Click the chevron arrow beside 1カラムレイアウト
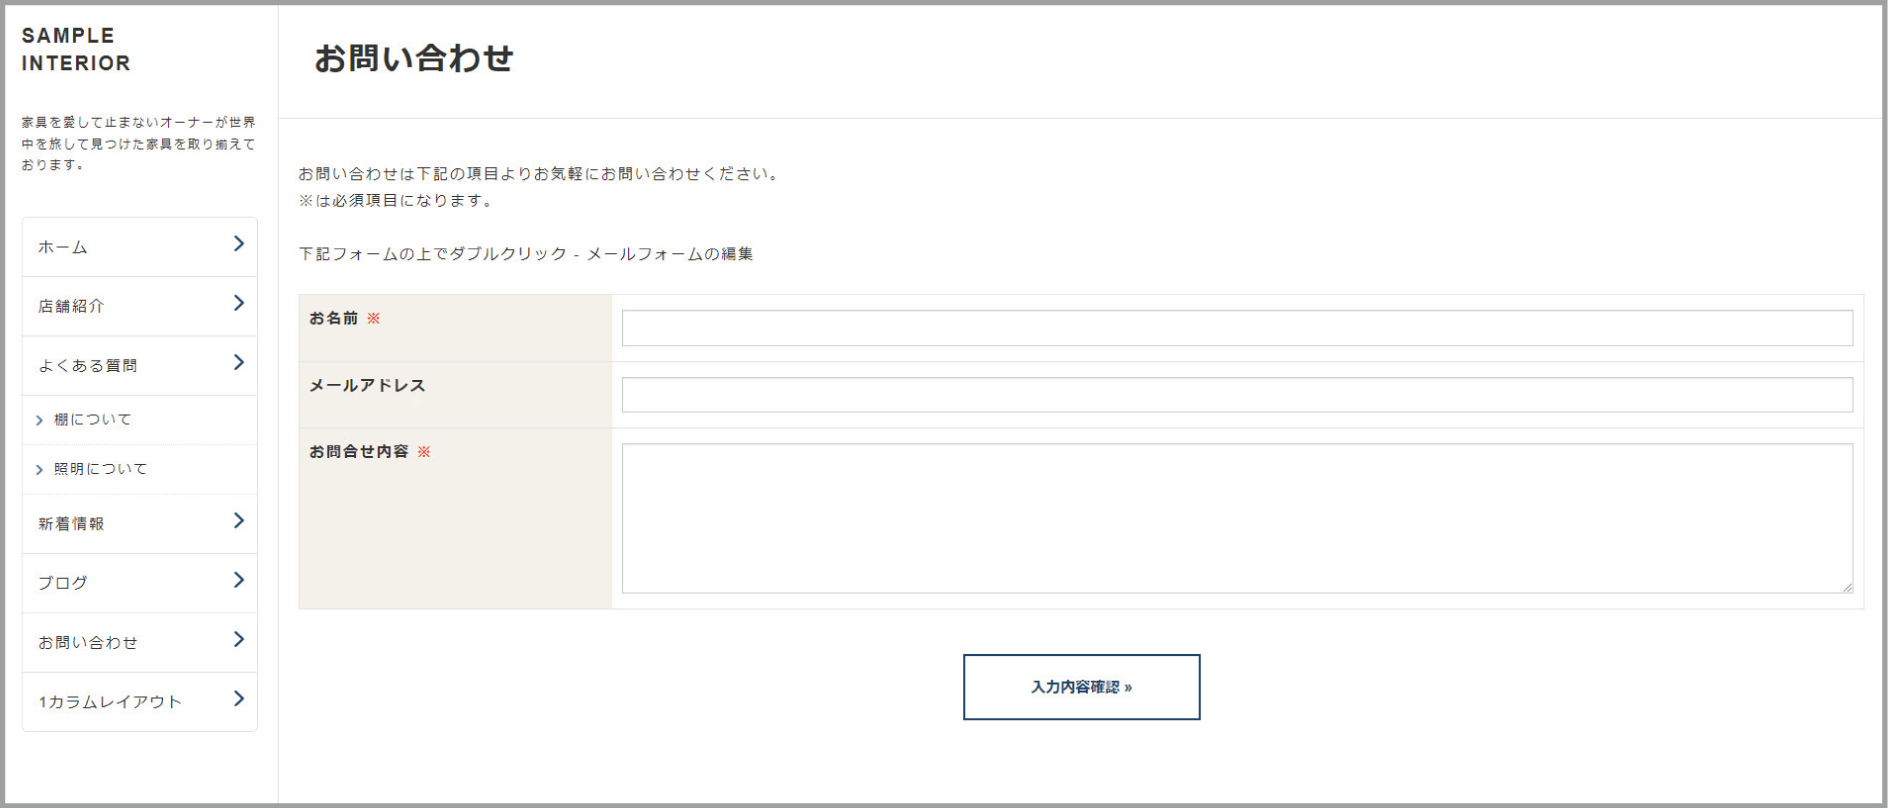This screenshot has height=808, width=1888. click(238, 698)
